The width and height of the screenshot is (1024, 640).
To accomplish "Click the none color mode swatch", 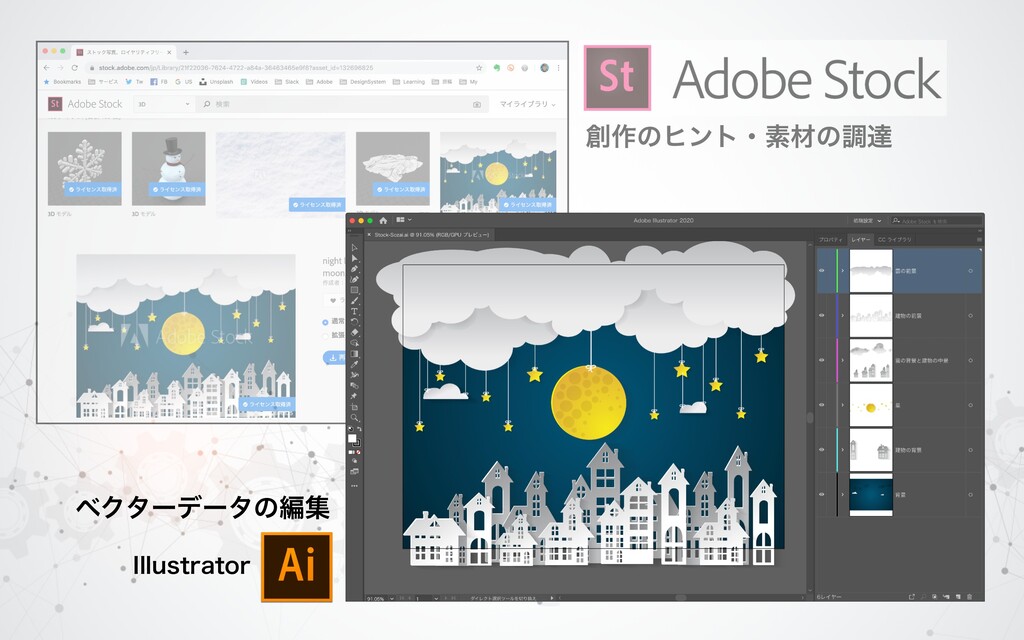I will (359, 452).
